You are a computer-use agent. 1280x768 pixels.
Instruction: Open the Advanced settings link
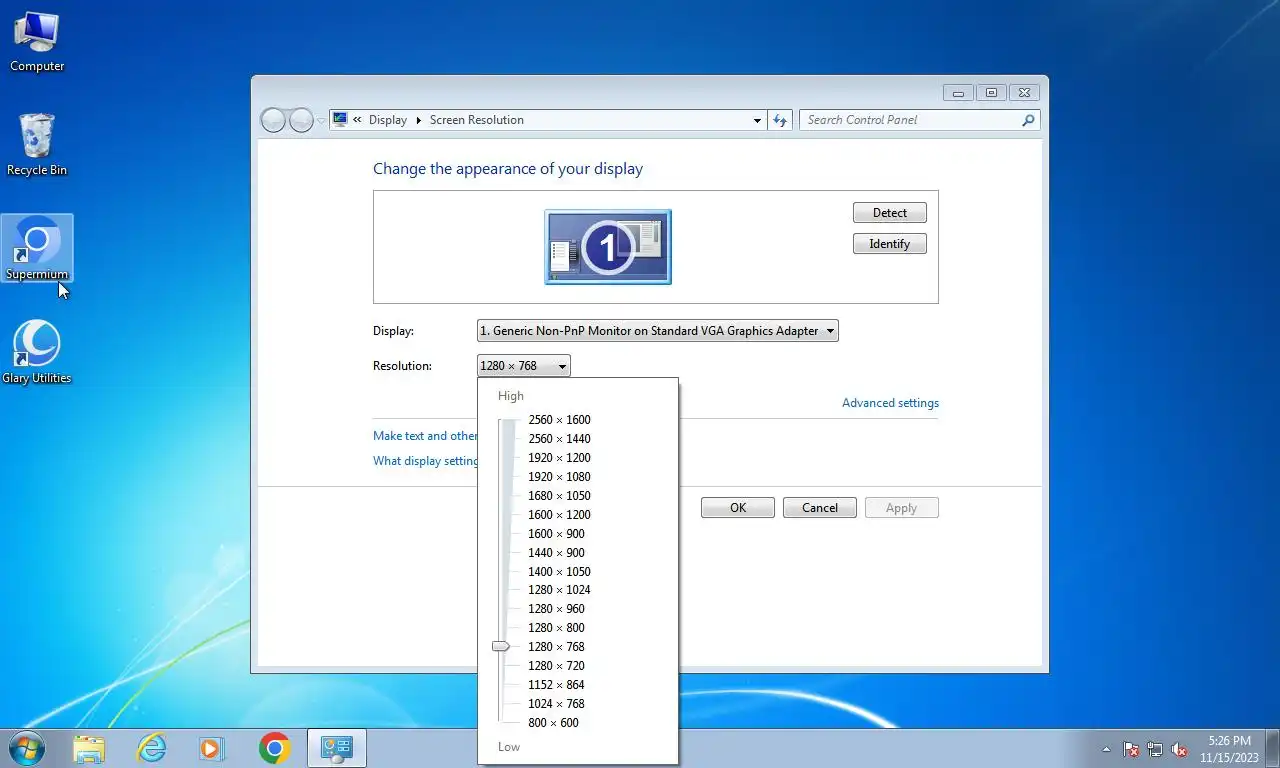(890, 403)
